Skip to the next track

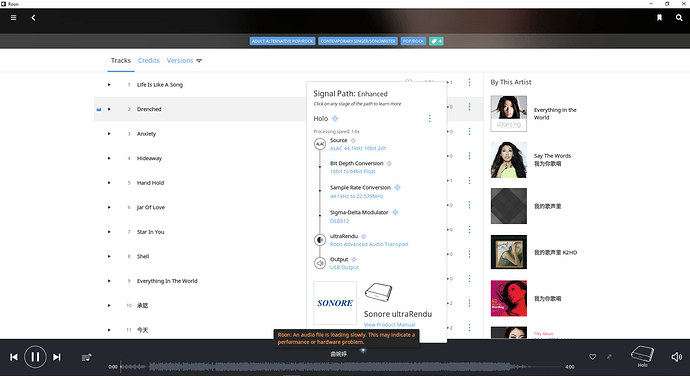tap(57, 357)
